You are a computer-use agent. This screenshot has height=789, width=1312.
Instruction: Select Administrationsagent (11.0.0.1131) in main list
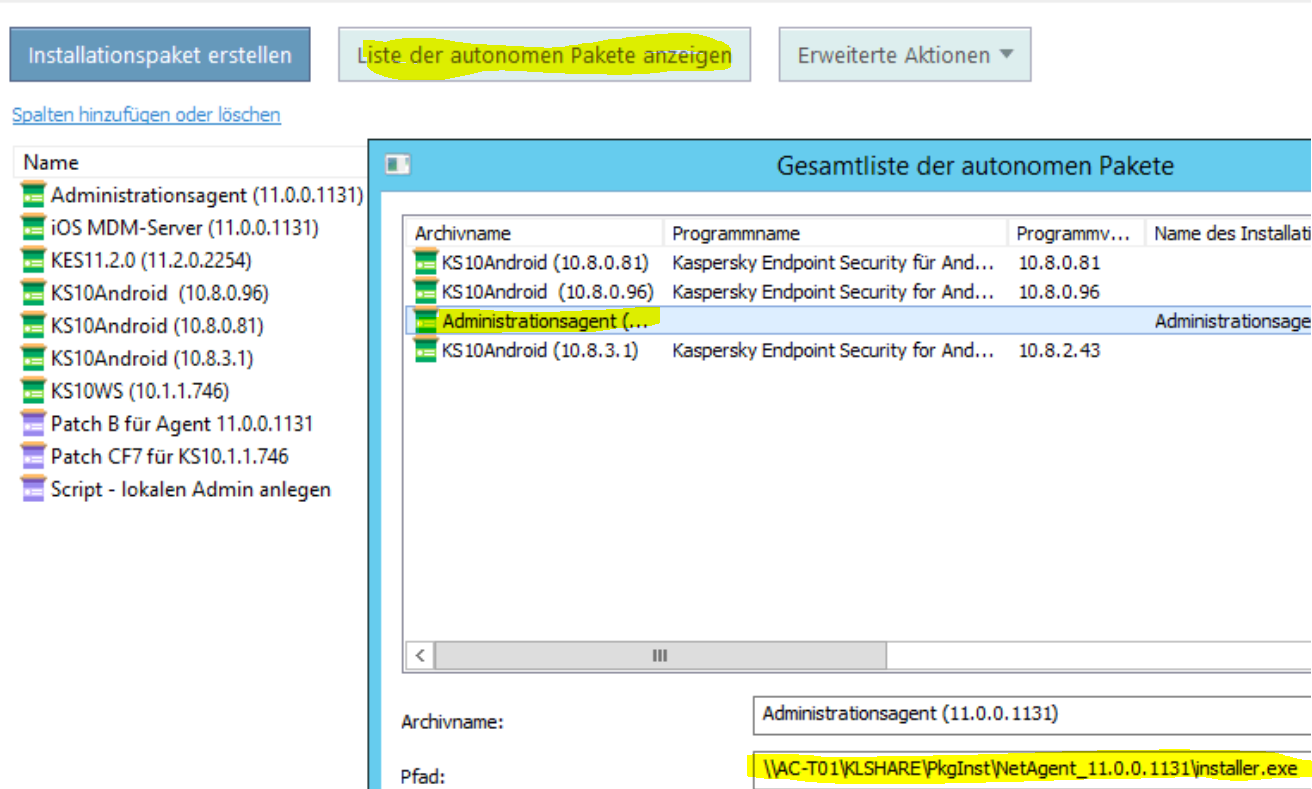click(x=207, y=195)
